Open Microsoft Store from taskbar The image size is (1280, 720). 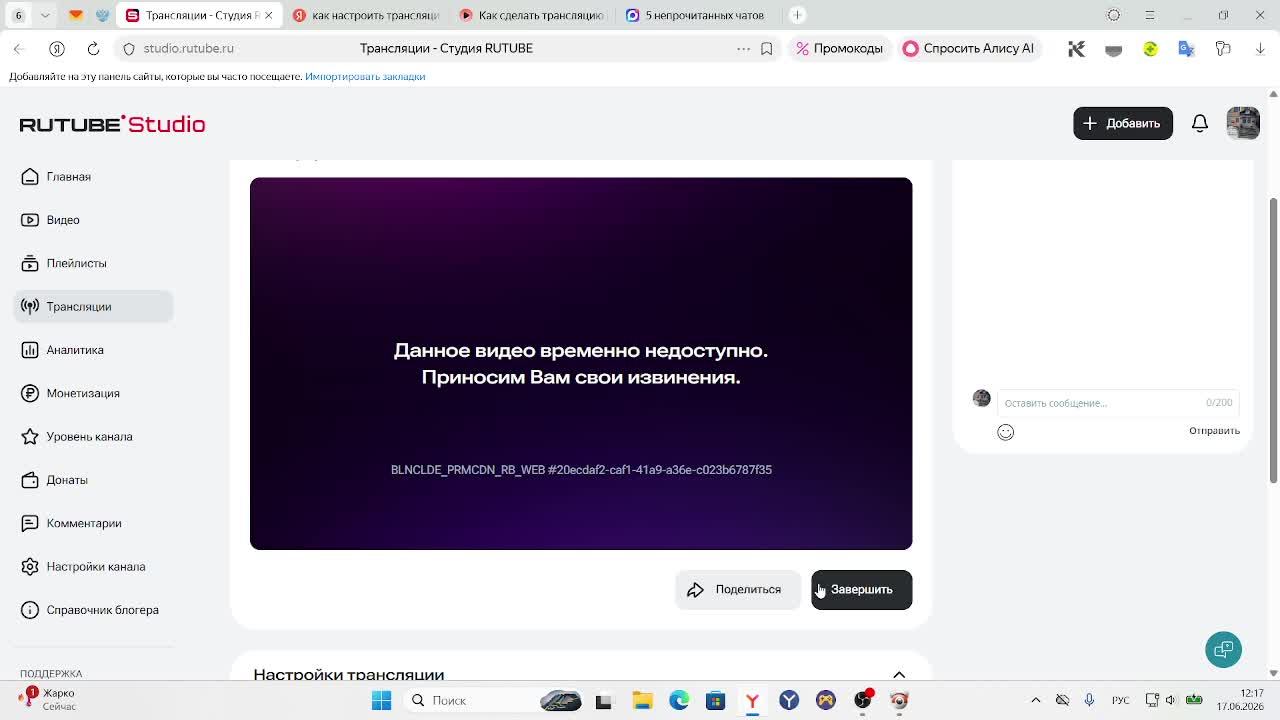point(715,701)
